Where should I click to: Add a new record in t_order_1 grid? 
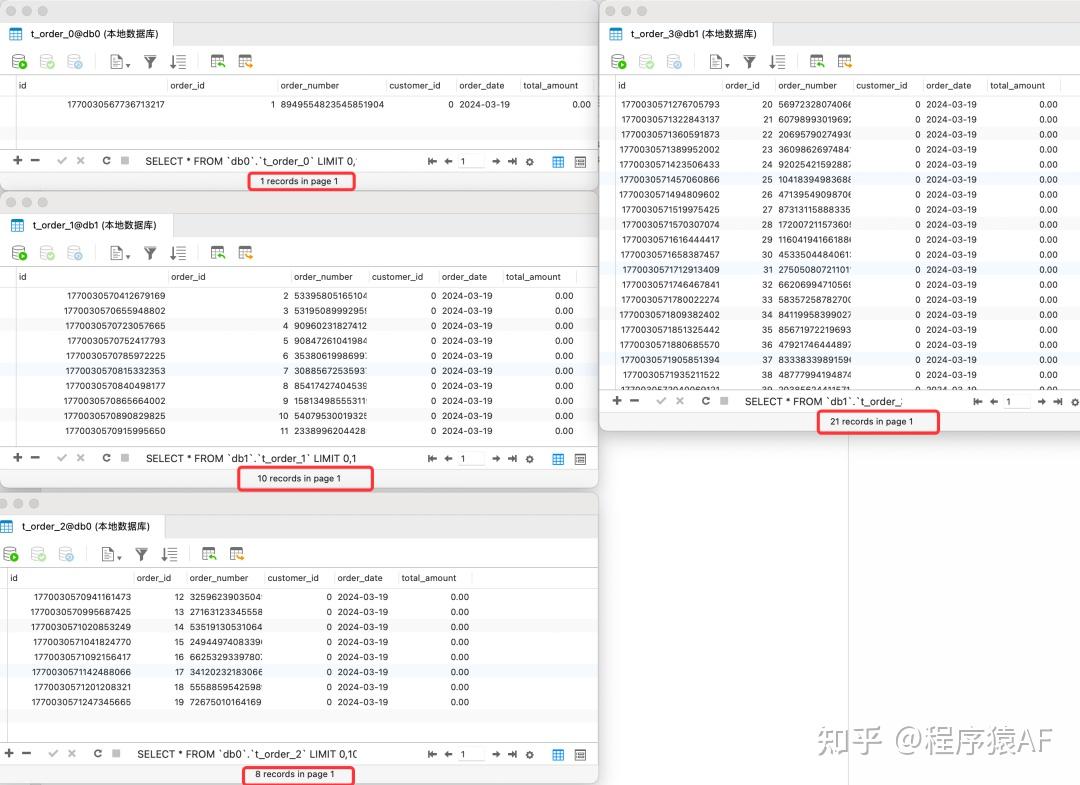(x=19, y=458)
